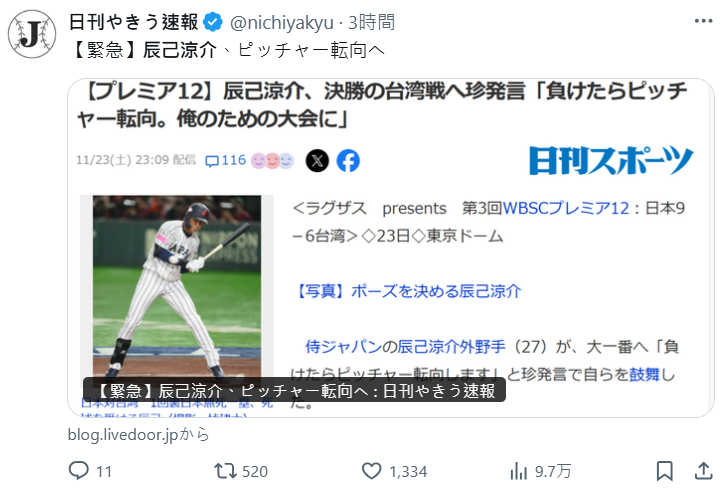Image resolution: width=727 pixels, height=495 pixels.
Task: Like the post with heart icon
Action: (371, 471)
